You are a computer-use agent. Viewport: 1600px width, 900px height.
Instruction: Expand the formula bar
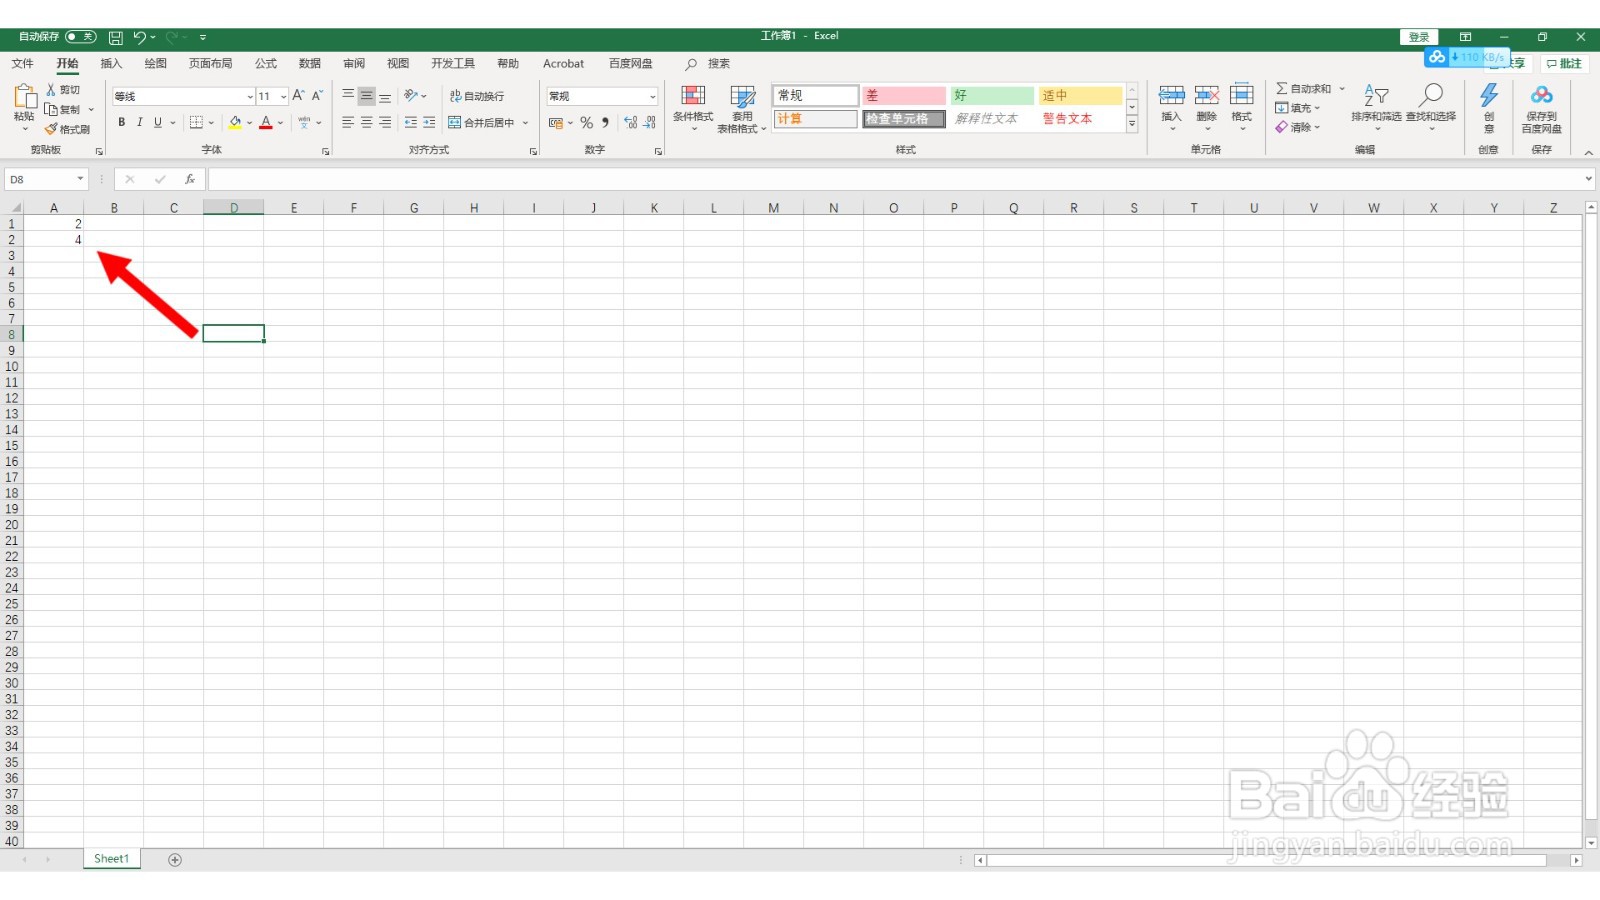[1589, 179]
